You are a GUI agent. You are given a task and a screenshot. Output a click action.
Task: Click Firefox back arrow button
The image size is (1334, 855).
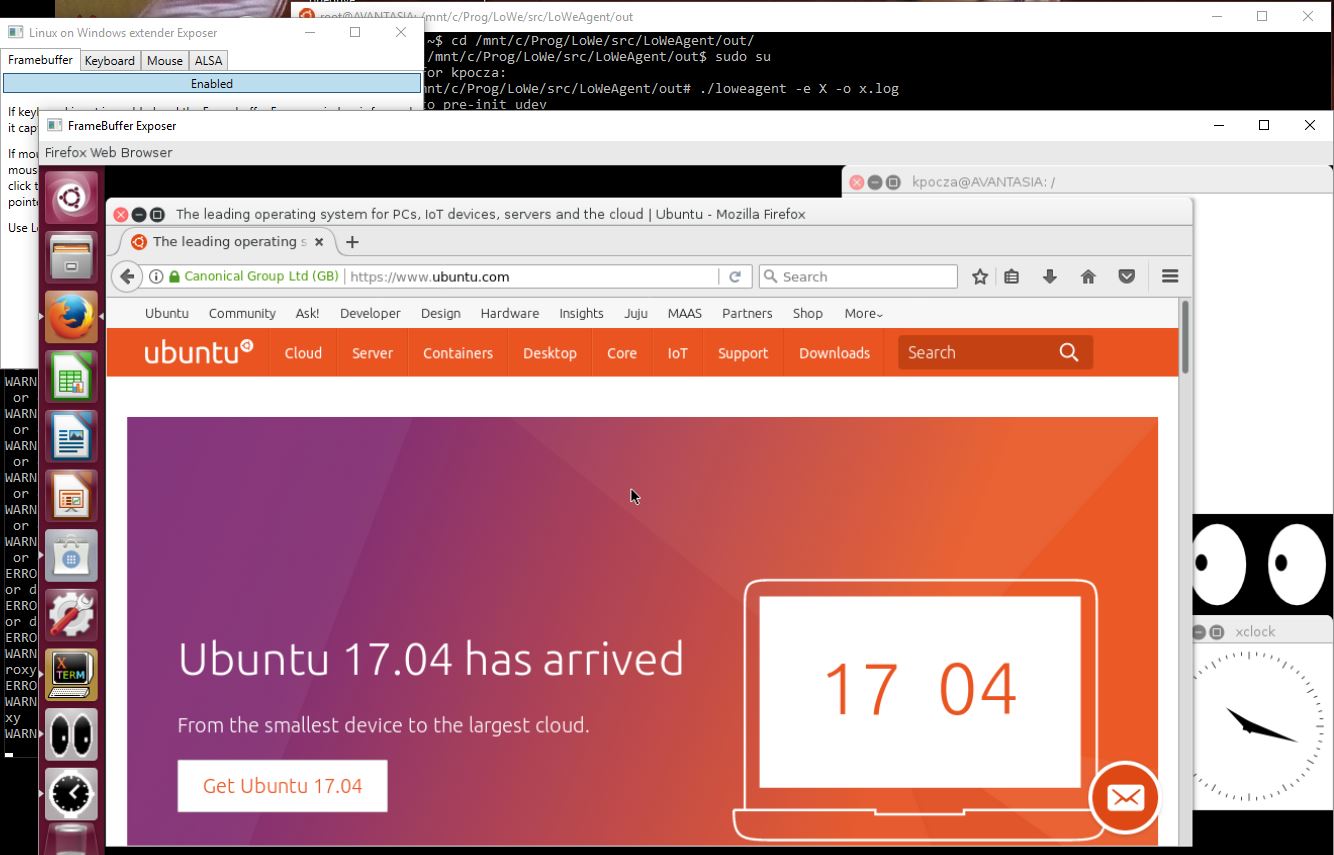(127, 277)
